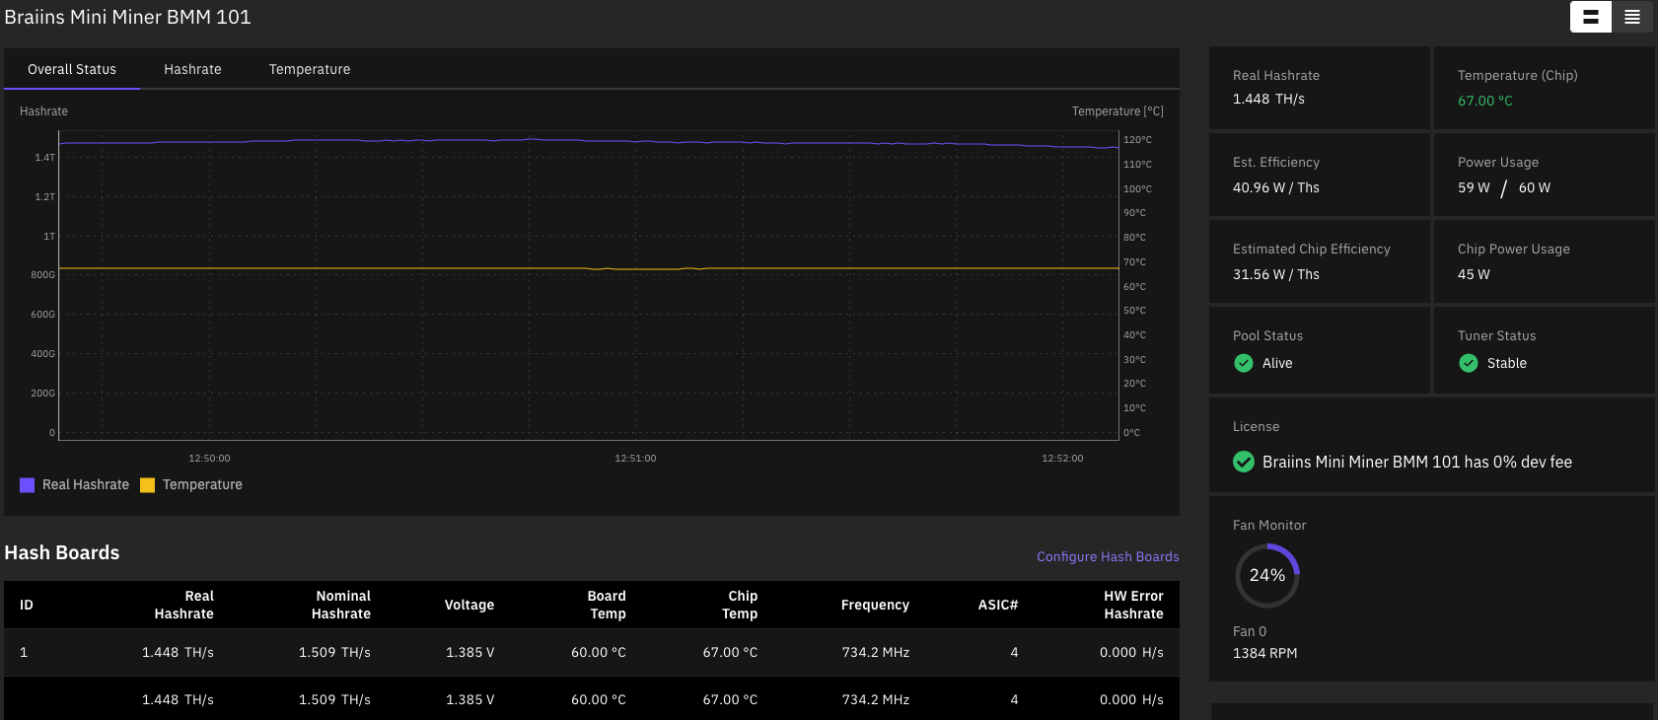
Task: Click the 40.96 W / Ths efficiency value
Action: (1276, 188)
